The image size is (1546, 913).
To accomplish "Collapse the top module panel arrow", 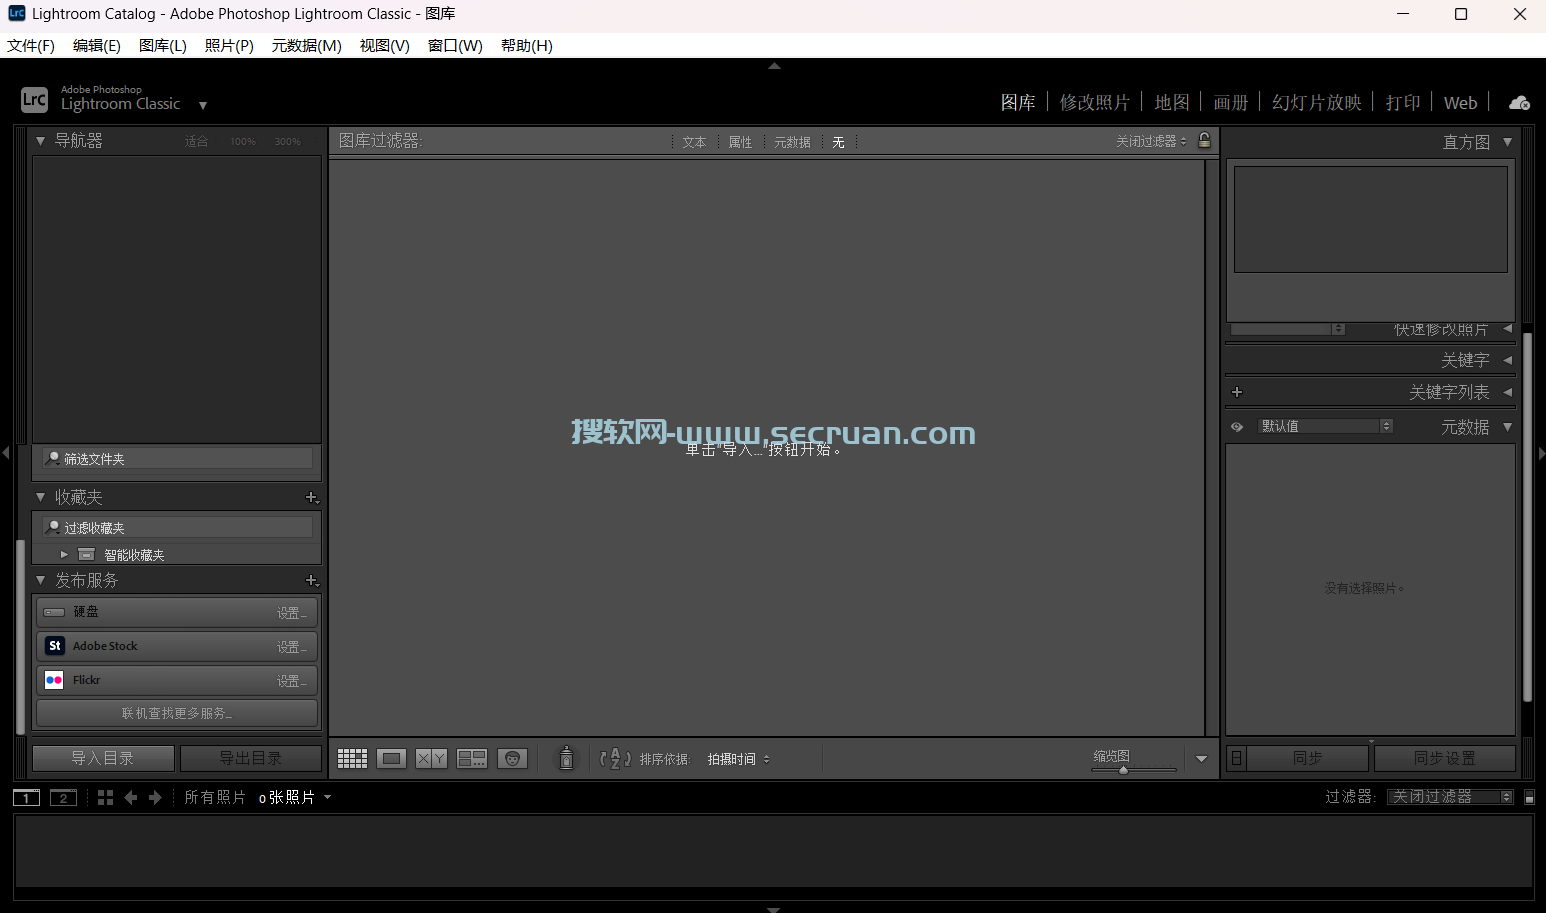I will 774,66.
